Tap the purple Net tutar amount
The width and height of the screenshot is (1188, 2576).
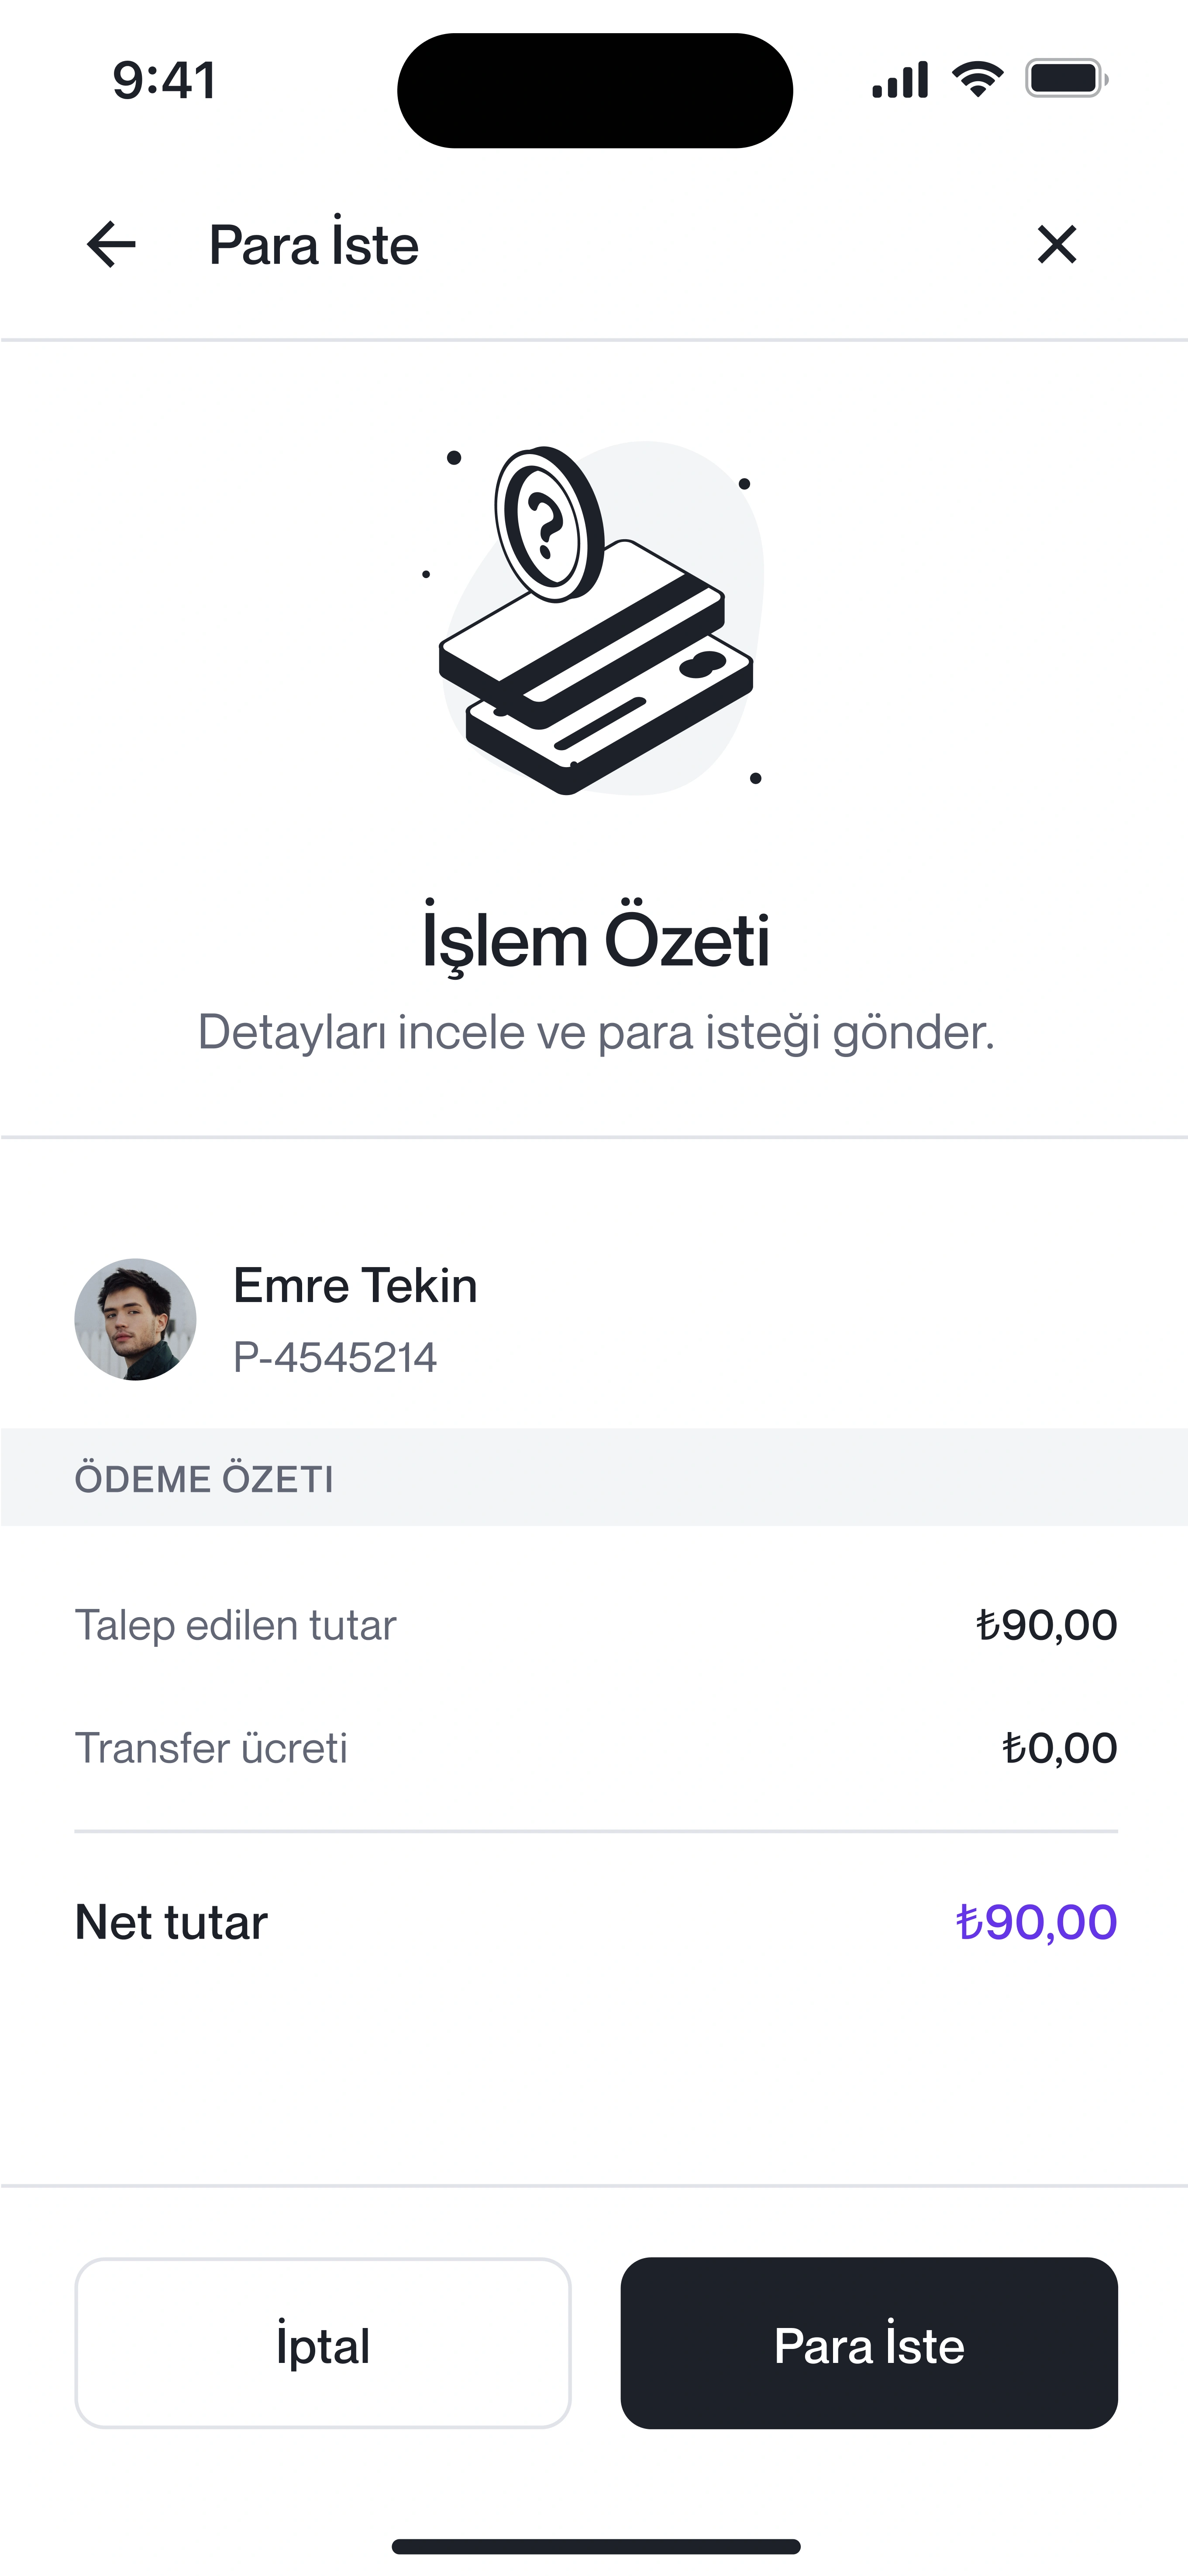tap(1036, 1922)
